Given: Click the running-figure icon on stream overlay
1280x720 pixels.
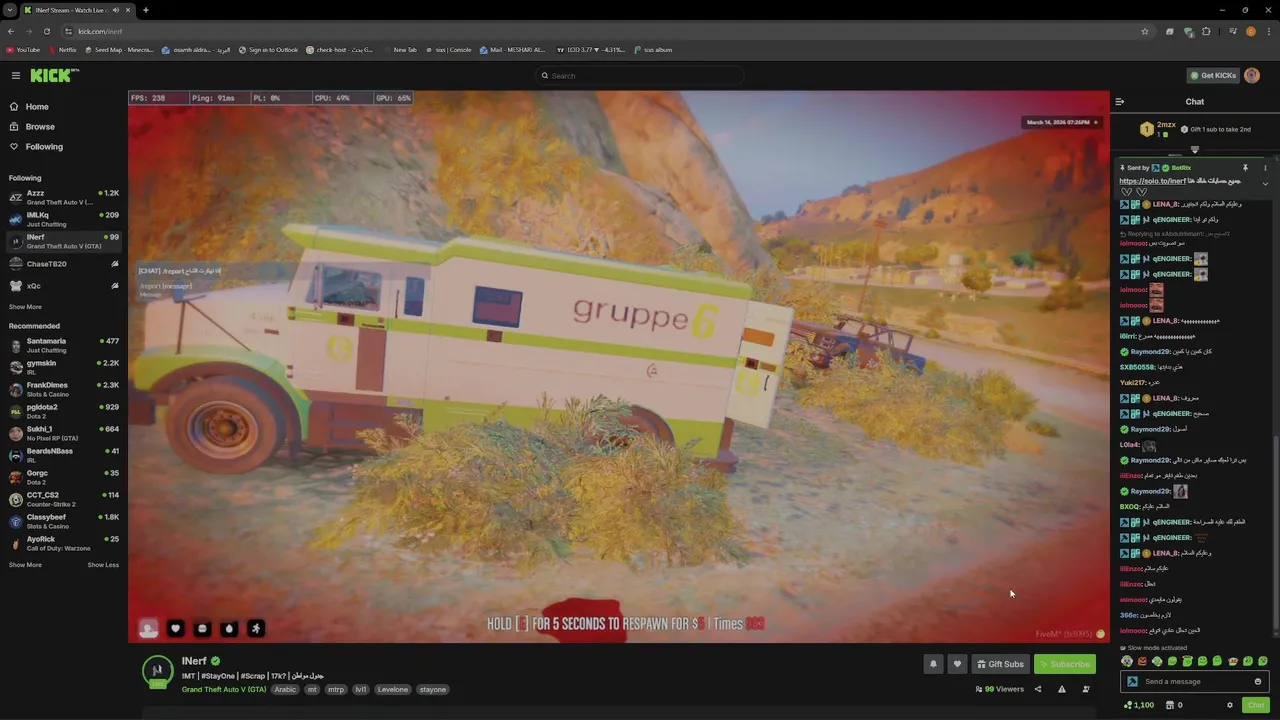Looking at the screenshot, I should tap(256, 628).
